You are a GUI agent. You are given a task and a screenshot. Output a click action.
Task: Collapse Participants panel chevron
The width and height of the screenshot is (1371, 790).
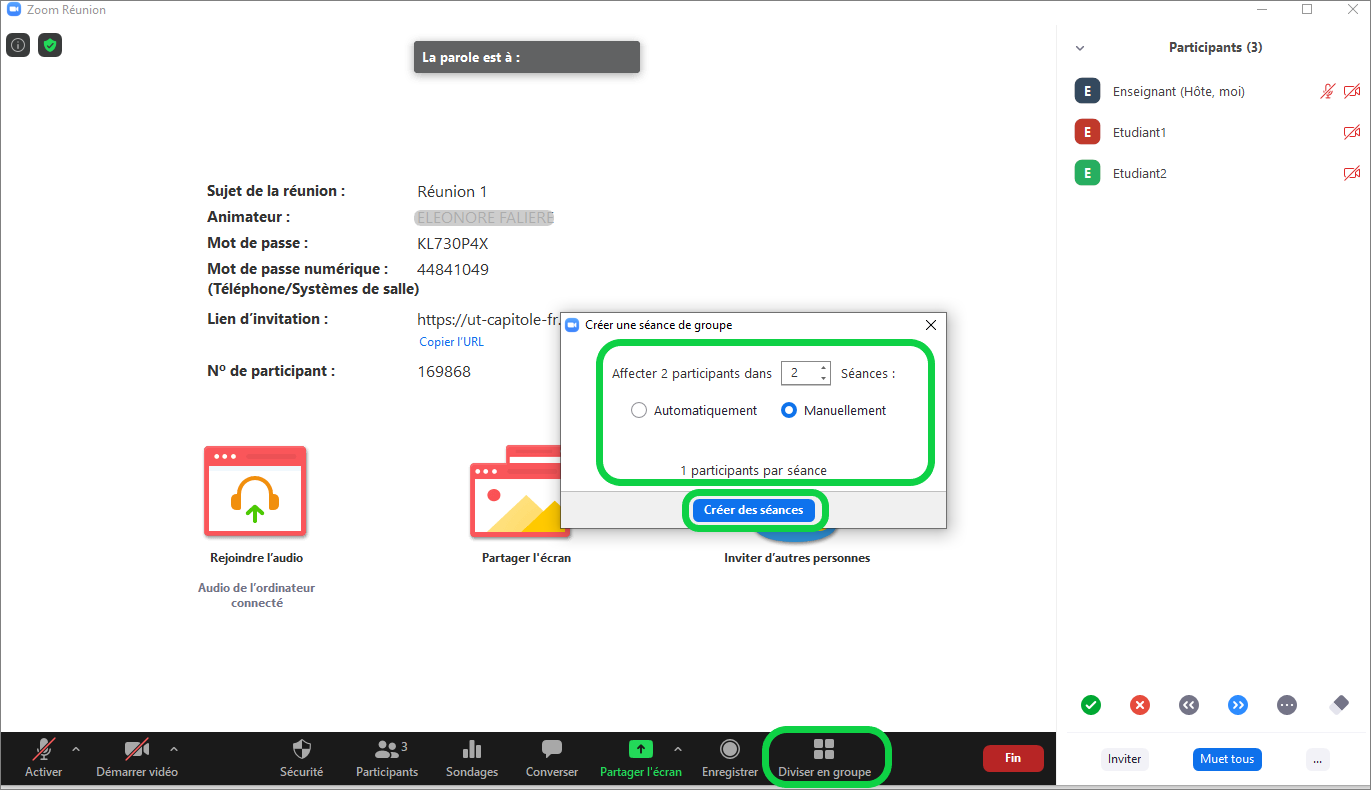1080,48
